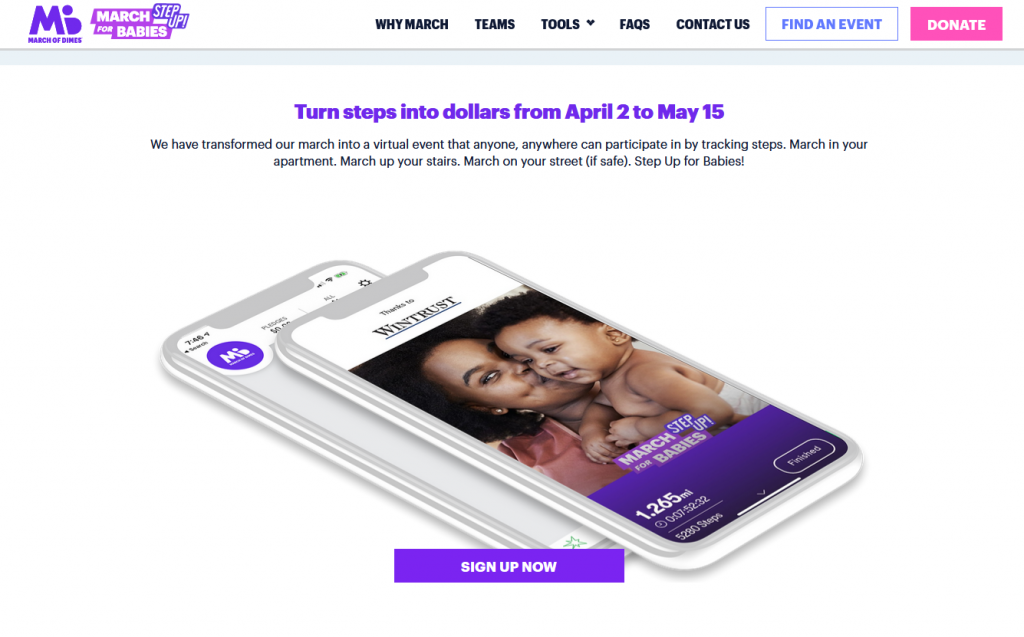Open the FAQs page

[x=634, y=24]
